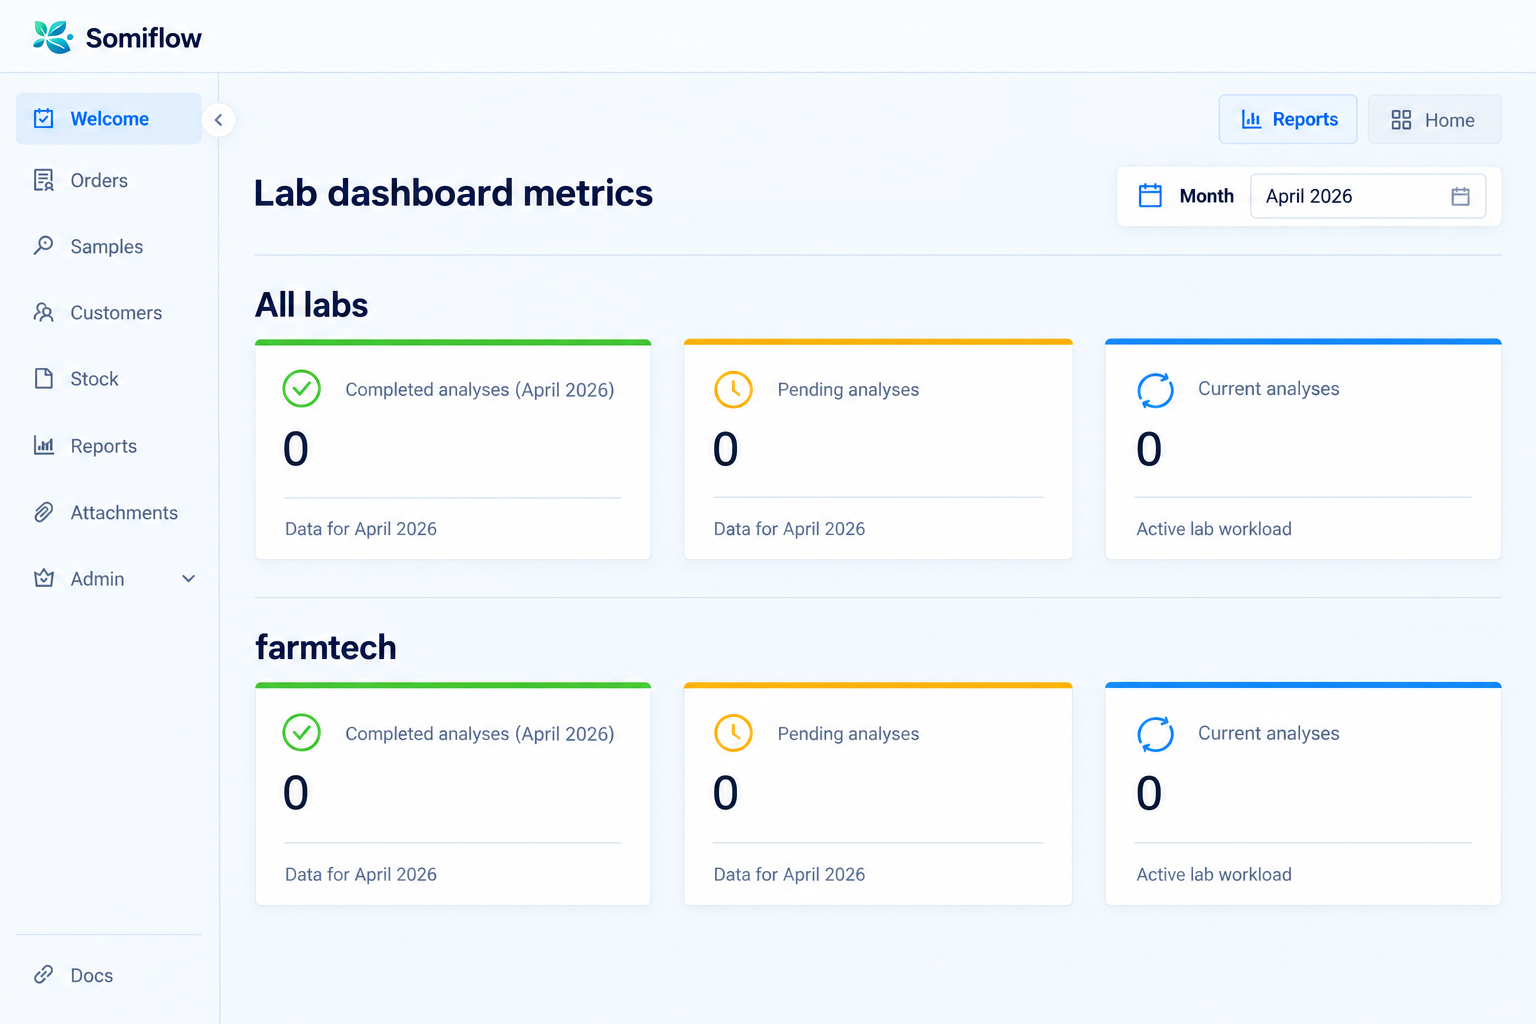
Task: Click All labs completed analyses checkmark icon
Action: [x=301, y=389]
